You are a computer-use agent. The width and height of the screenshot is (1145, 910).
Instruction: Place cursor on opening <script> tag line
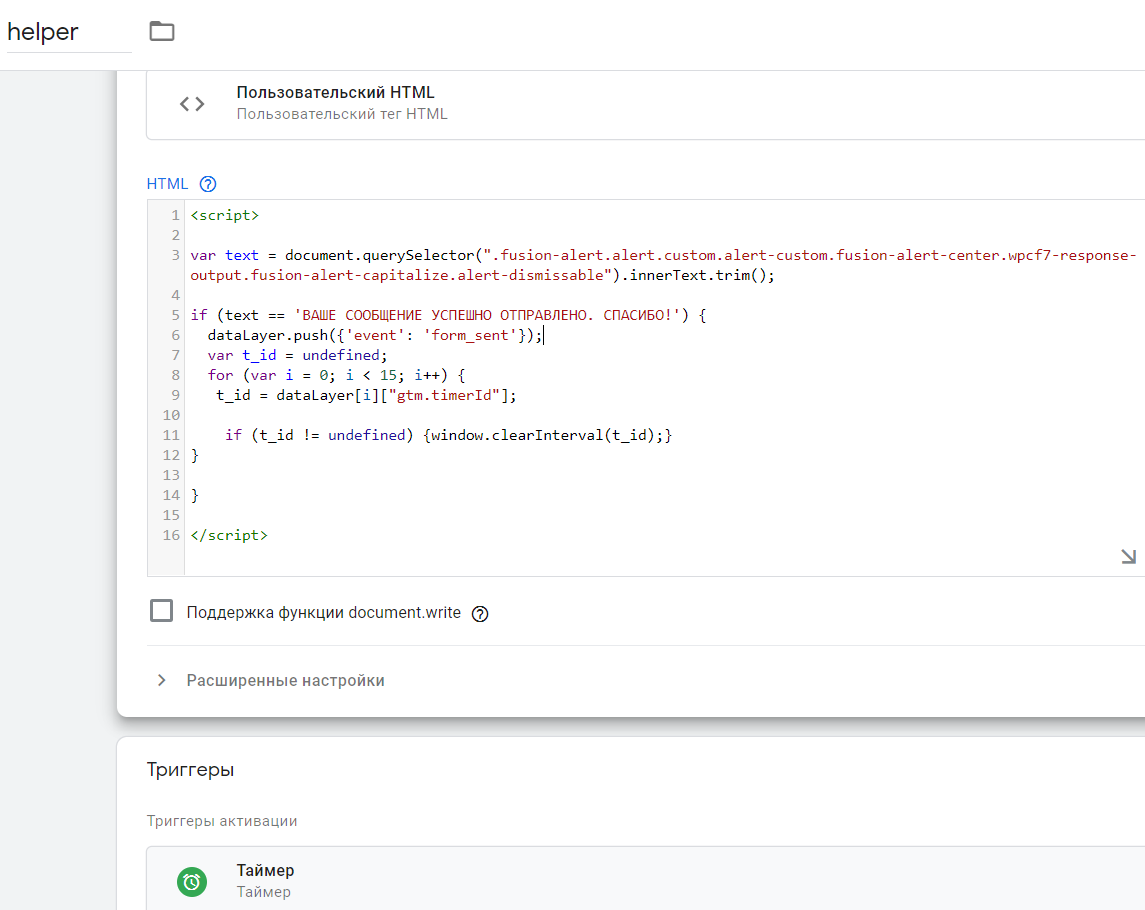pos(224,215)
